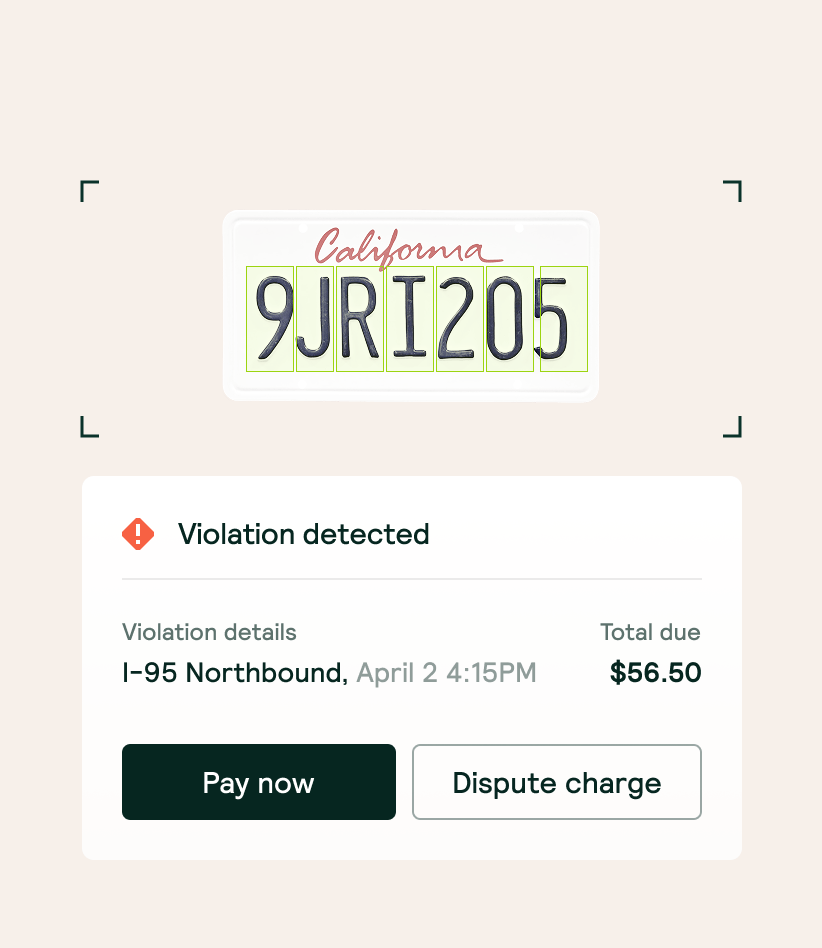Click the $56.50 total due amount
This screenshot has height=948, width=822.
pos(655,672)
